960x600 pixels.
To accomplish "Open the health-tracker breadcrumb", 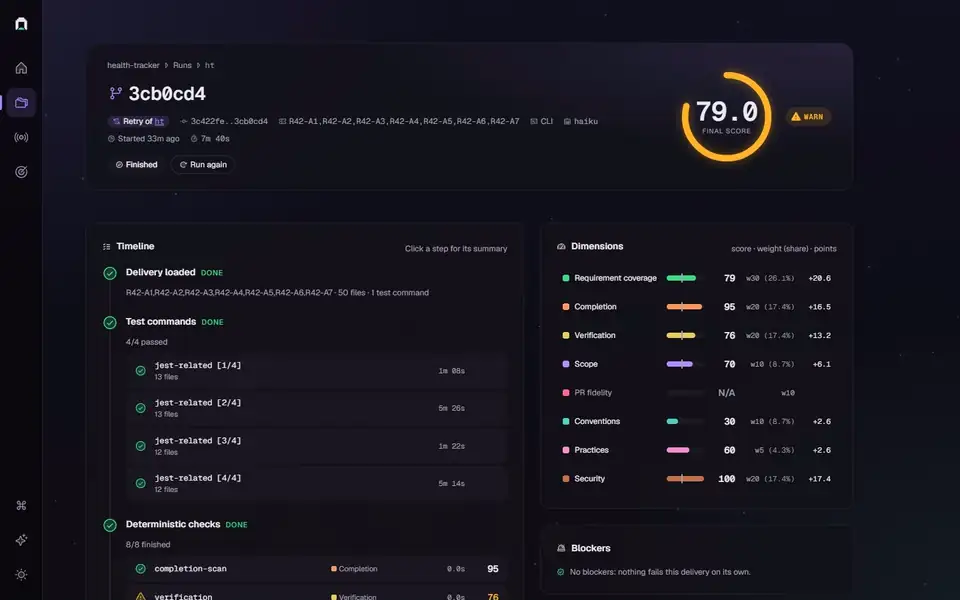I will pos(133,65).
